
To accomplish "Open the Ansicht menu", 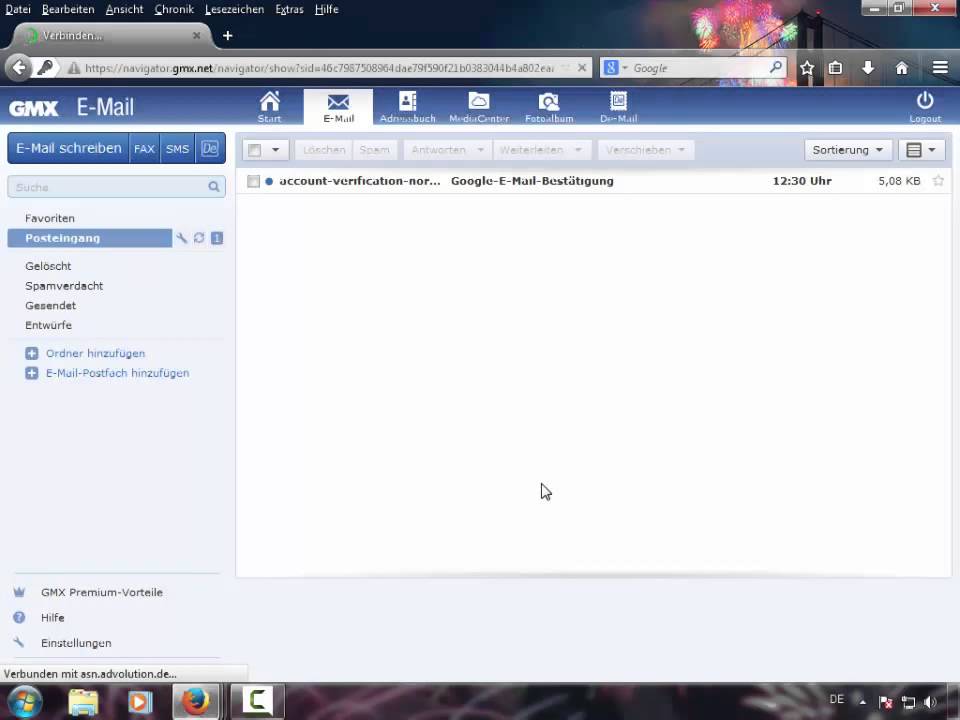I will [x=124, y=9].
